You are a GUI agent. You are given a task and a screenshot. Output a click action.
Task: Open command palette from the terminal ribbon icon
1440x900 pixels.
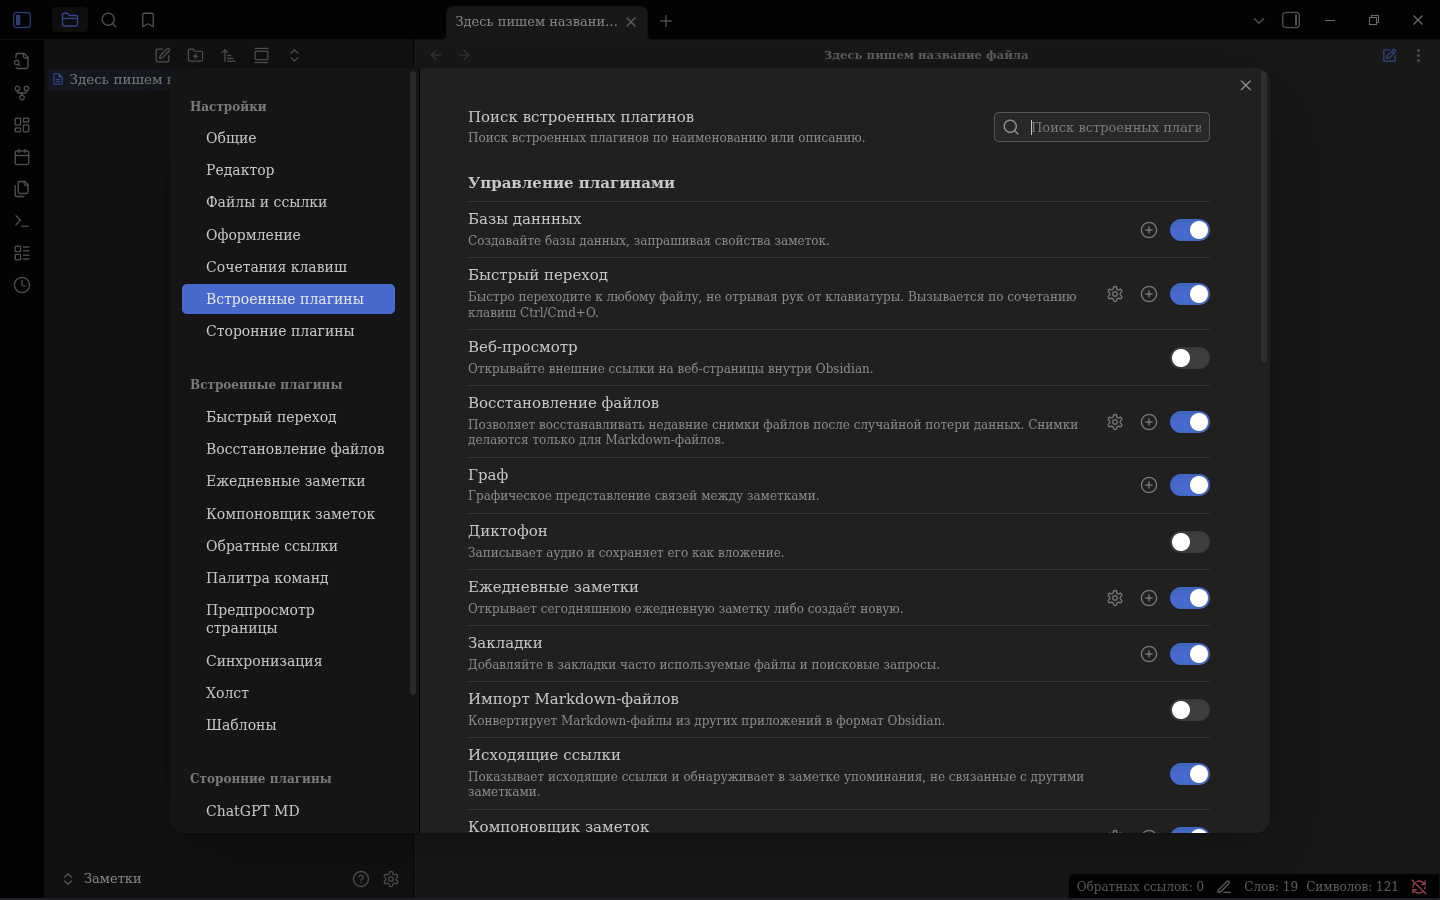tap(22, 221)
